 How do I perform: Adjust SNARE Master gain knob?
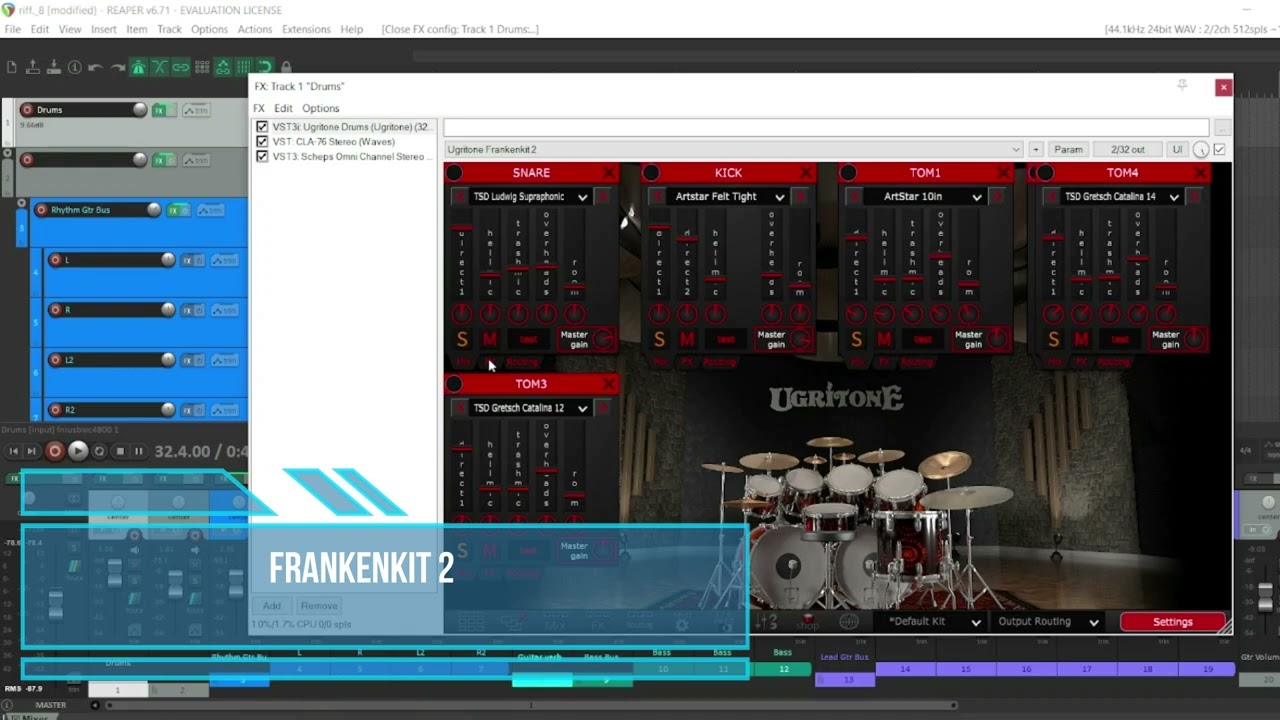pyautogui.click(x=603, y=339)
